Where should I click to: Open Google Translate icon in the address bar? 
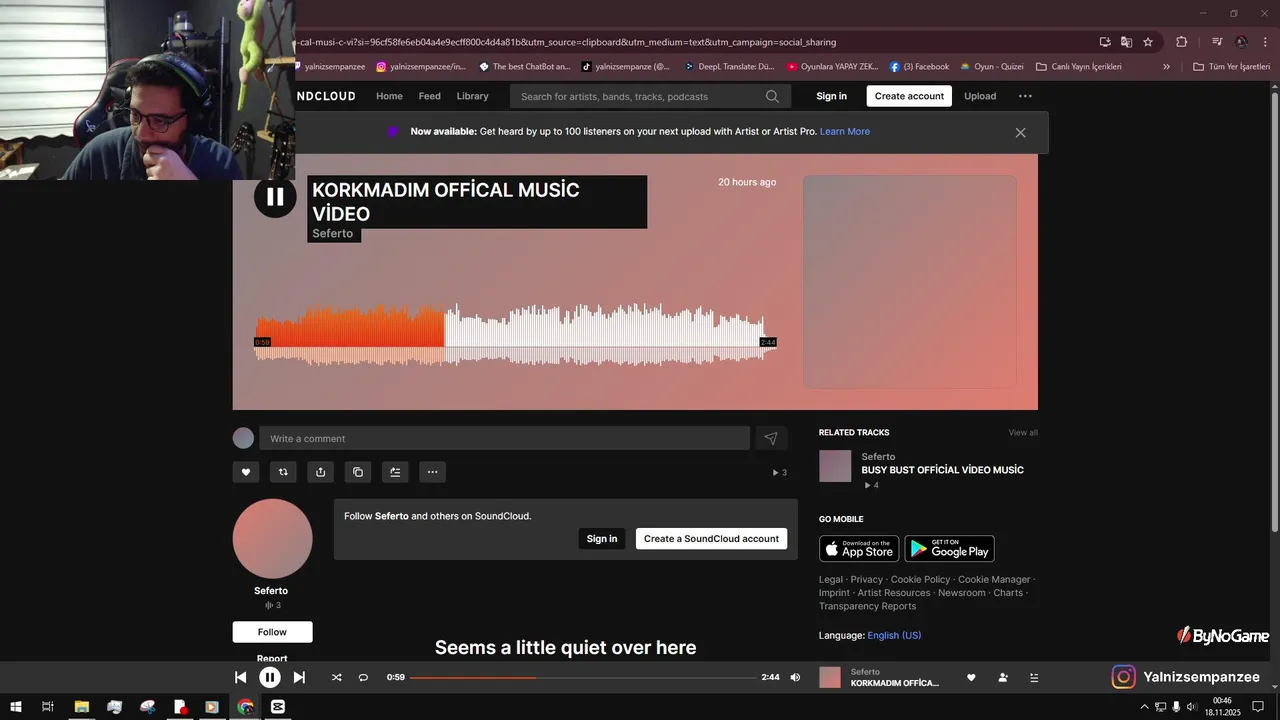(x=1126, y=42)
